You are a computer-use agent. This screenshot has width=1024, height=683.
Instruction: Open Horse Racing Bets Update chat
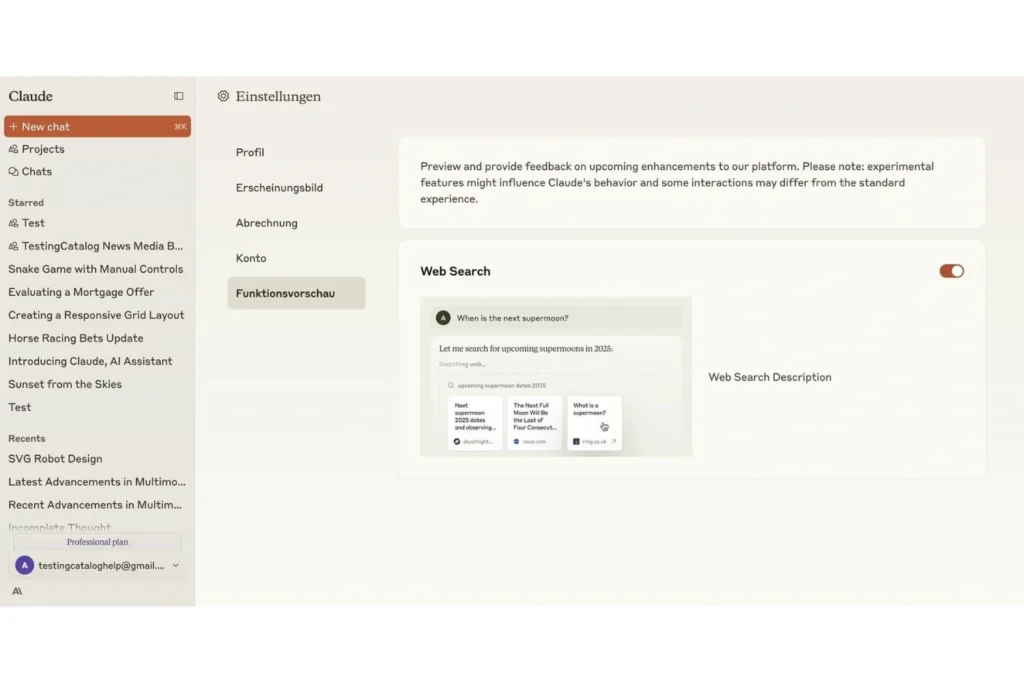pos(76,338)
